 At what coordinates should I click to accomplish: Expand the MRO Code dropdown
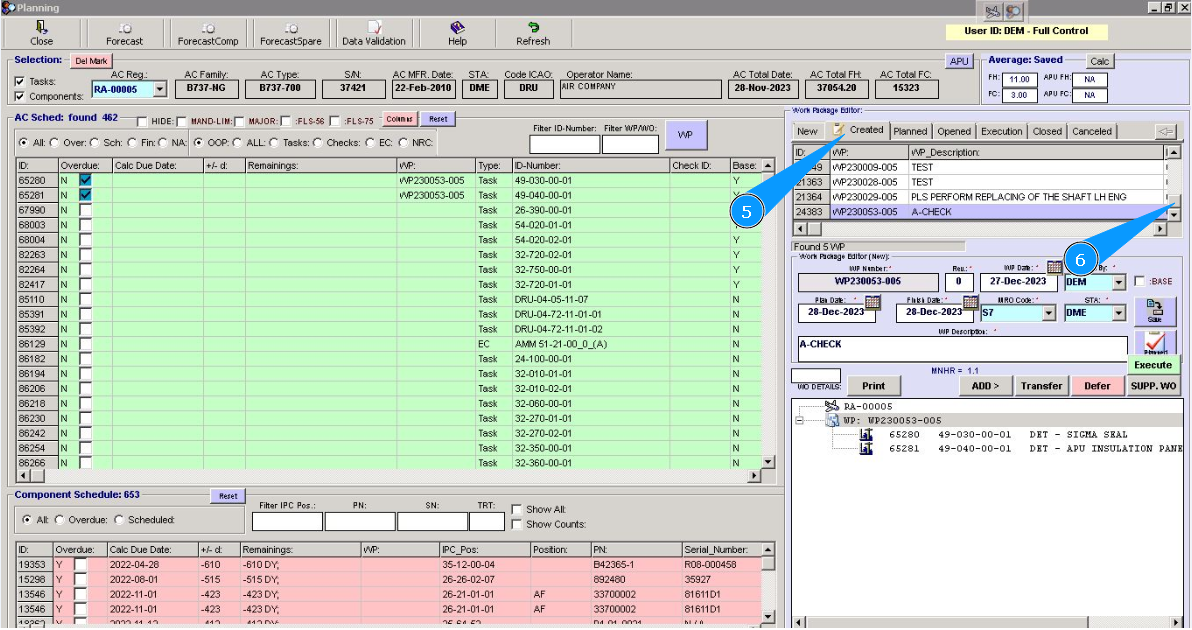click(x=1048, y=313)
